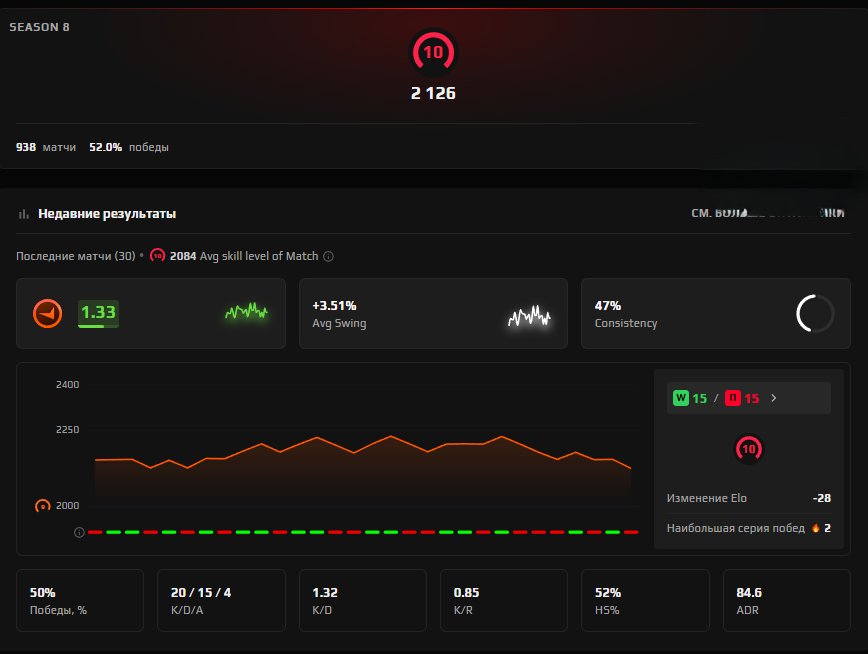
Task: Click the white Avg Swing sparkline graph
Action: 529,316
